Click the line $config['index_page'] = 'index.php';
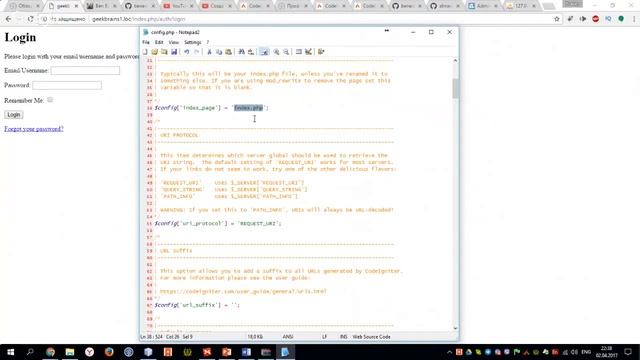 click(x=211, y=108)
